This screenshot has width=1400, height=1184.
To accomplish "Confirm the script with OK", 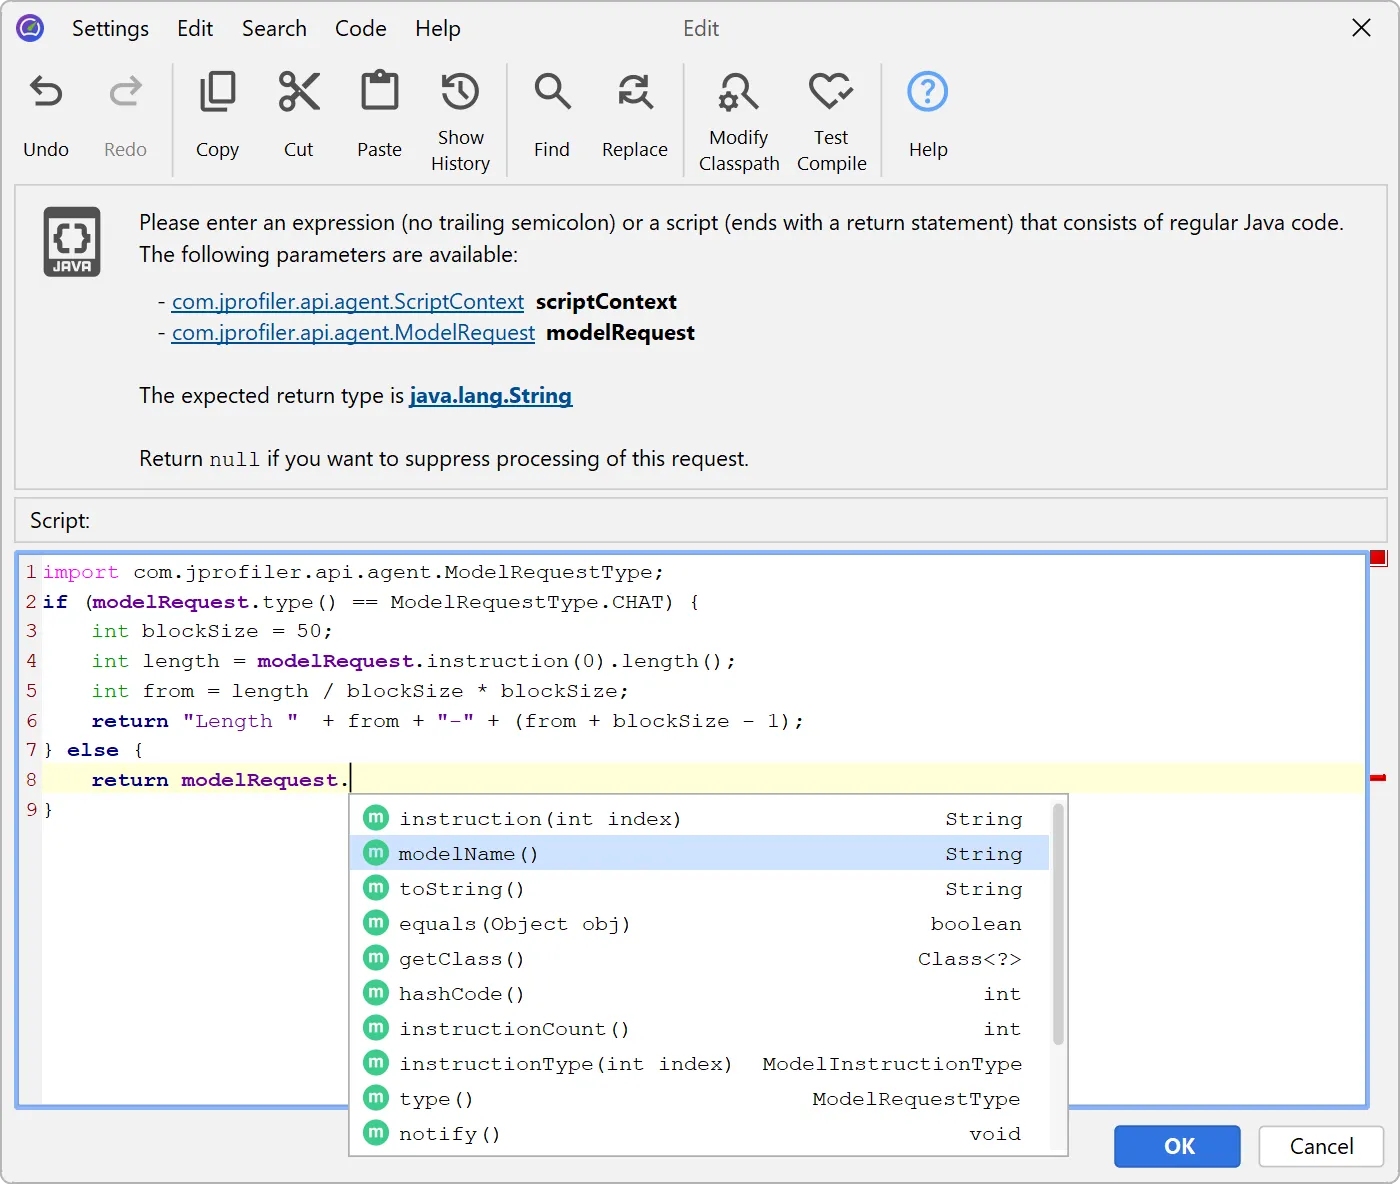I will pos(1177,1146).
